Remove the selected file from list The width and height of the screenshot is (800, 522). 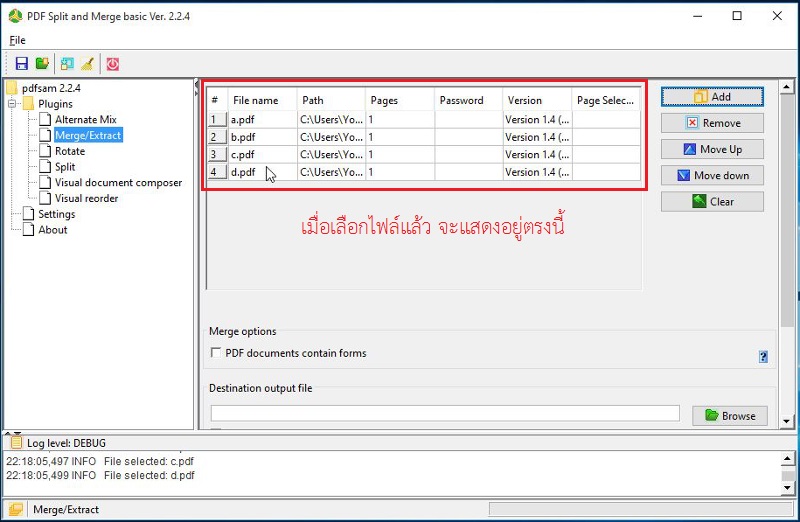pyautogui.click(x=712, y=123)
